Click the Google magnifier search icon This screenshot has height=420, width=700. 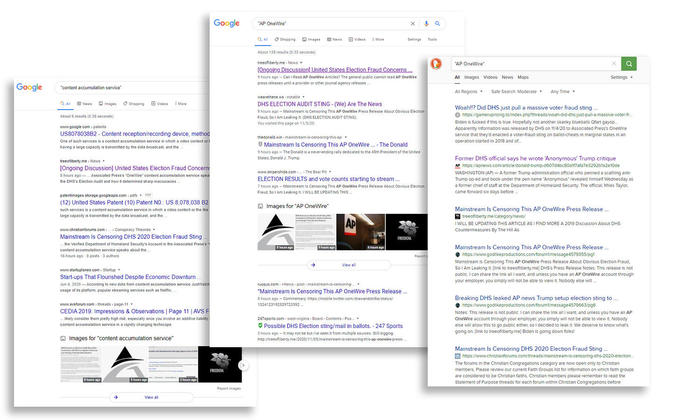(x=438, y=23)
